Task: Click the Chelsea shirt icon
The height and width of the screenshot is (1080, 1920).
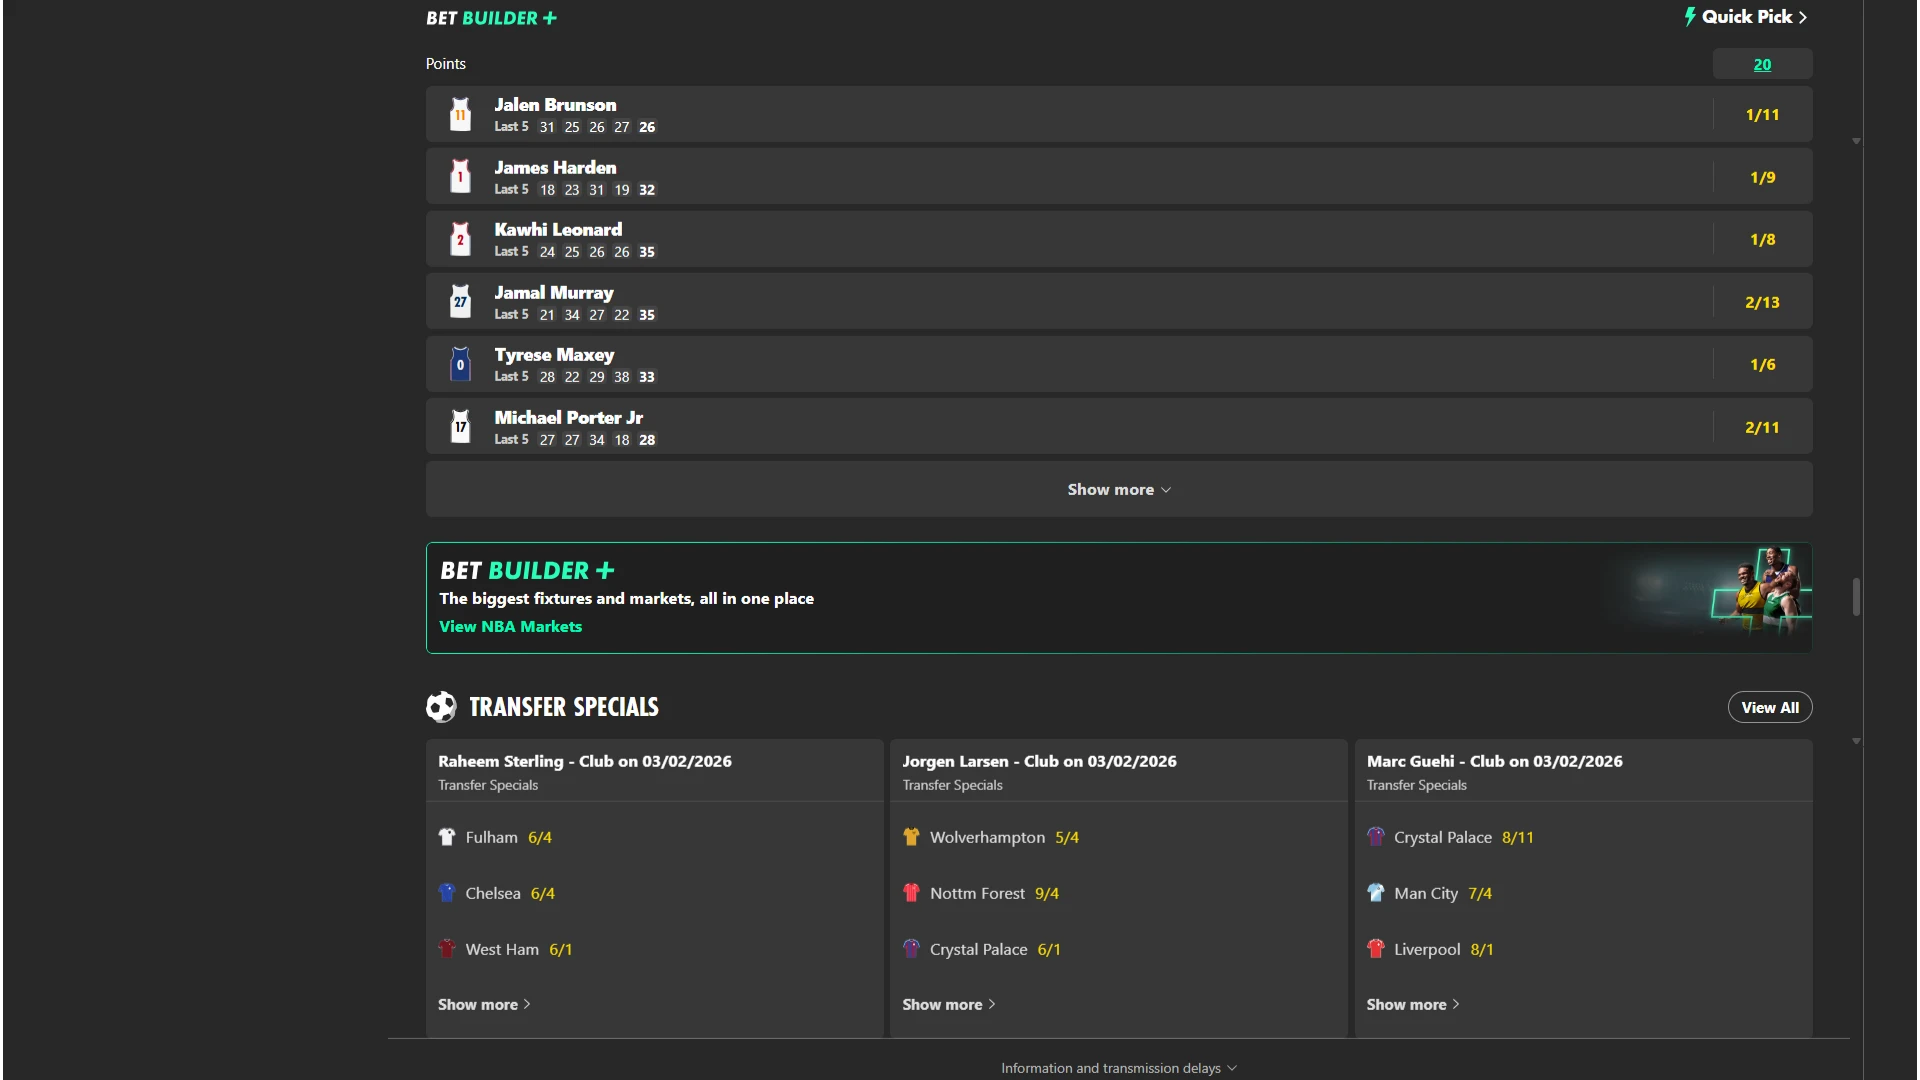Action: (x=446, y=893)
